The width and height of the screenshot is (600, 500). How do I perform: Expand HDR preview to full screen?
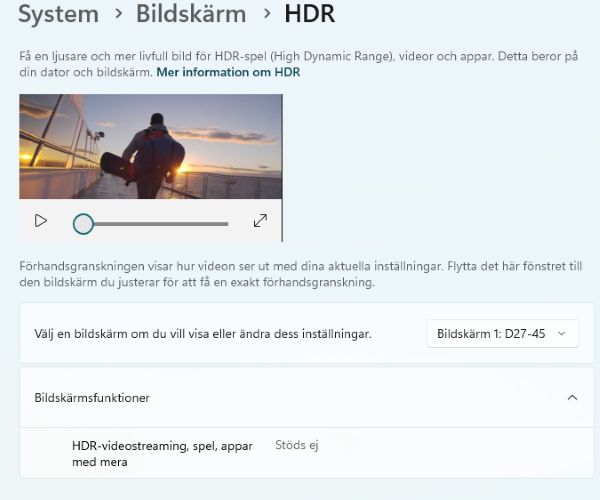260,220
